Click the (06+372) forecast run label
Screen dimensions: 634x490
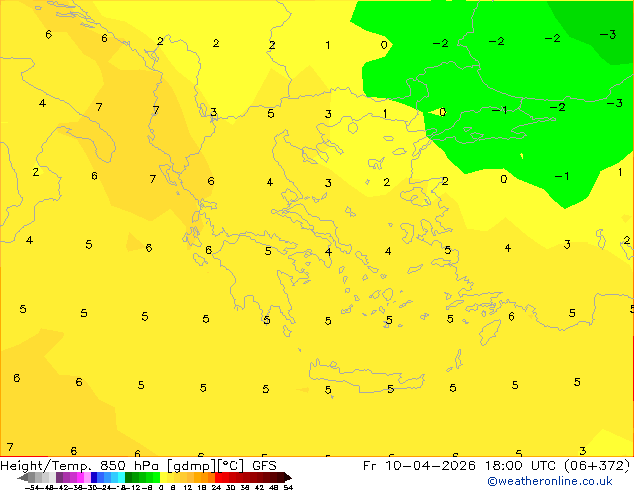pyautogui.click(x=597, y=466)
